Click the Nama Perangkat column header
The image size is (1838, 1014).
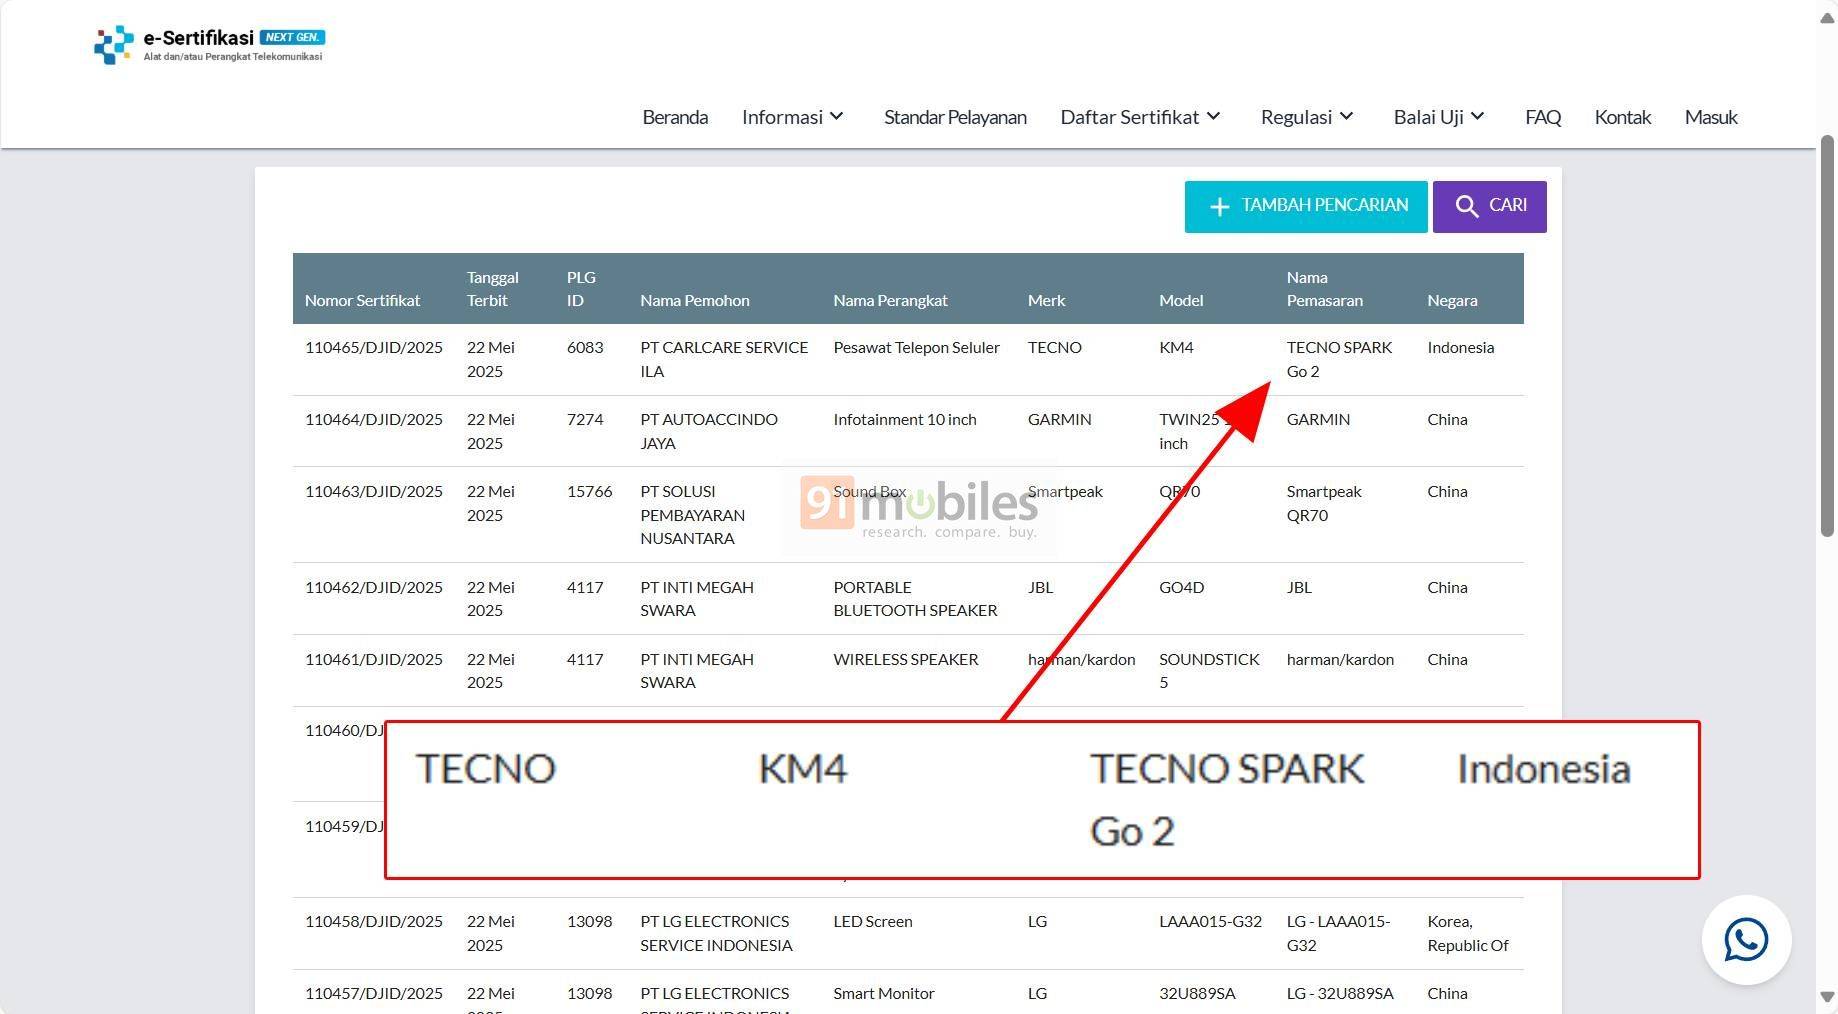(890, 300)
